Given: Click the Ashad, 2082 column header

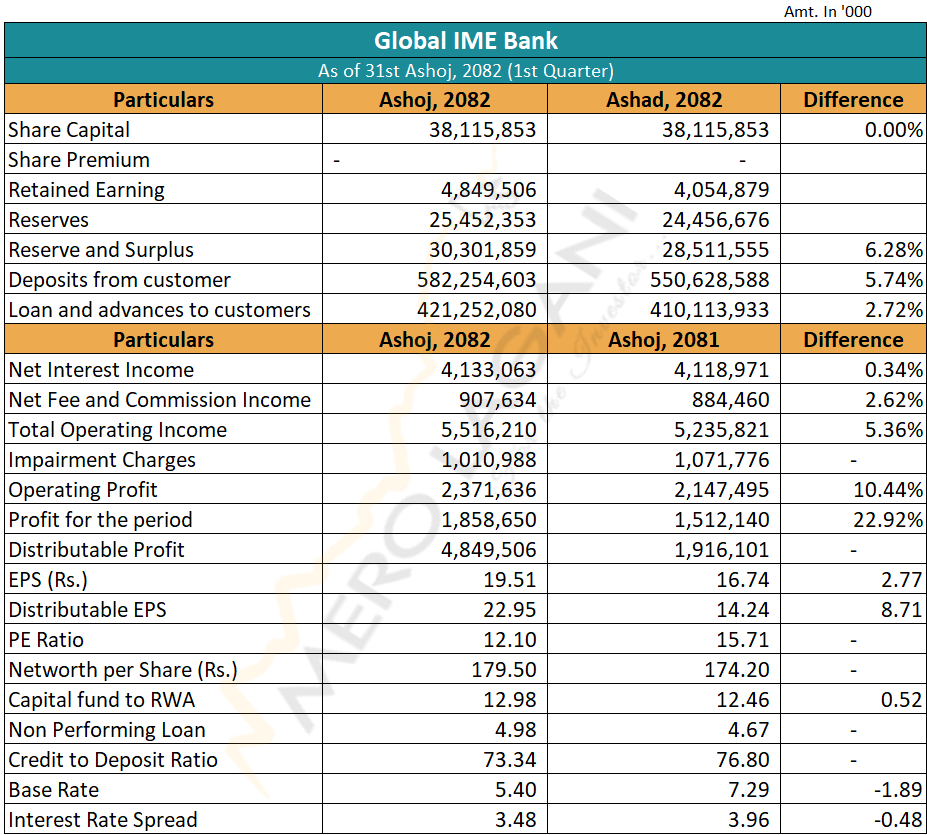Looking at the screenshot, I should [663, 100].
